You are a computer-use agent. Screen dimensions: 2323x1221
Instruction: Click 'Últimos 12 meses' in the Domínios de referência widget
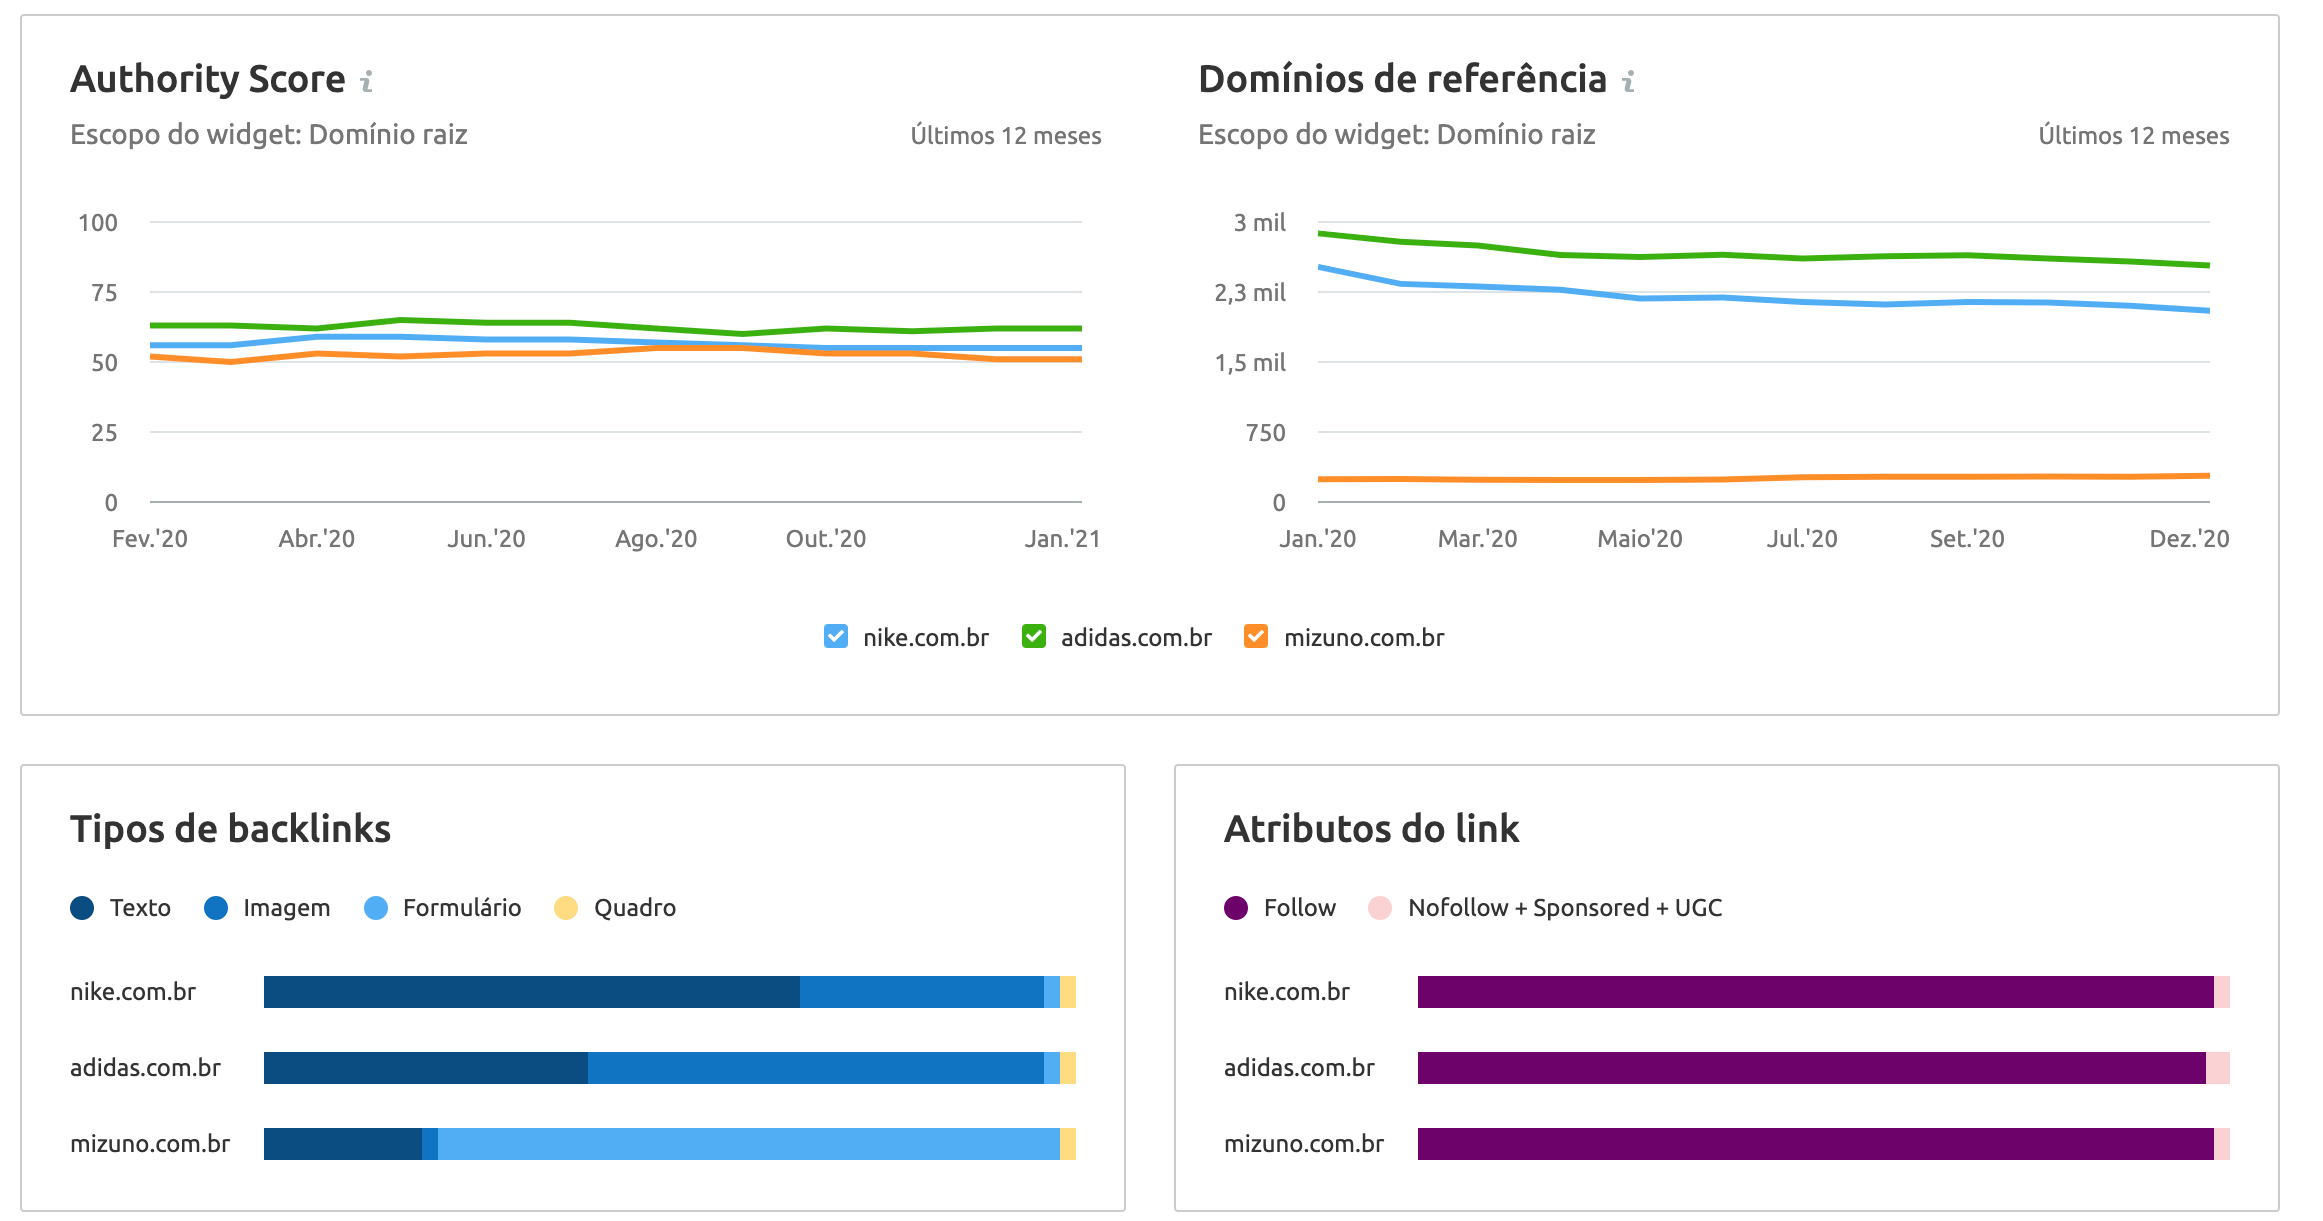coord(2134,136)
